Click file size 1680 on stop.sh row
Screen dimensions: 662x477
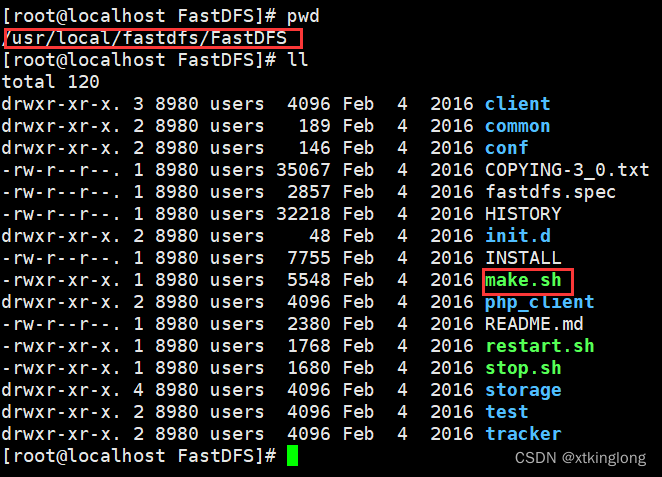pos(309,368)
